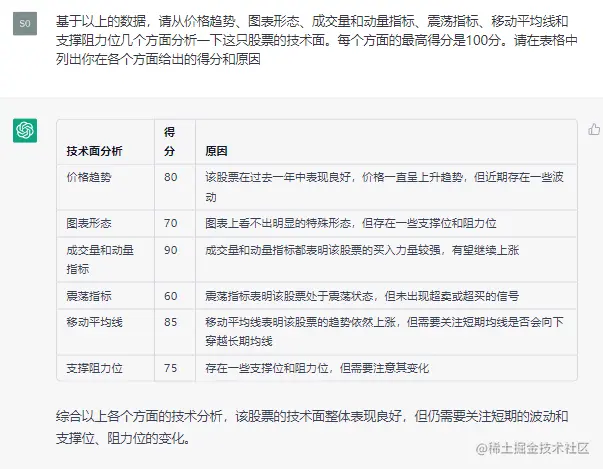This screenshot has width=603, height=469.
Task: Click the reason starting '存在一些支撑位和阻力位'
Action: [x=317, y=368]
